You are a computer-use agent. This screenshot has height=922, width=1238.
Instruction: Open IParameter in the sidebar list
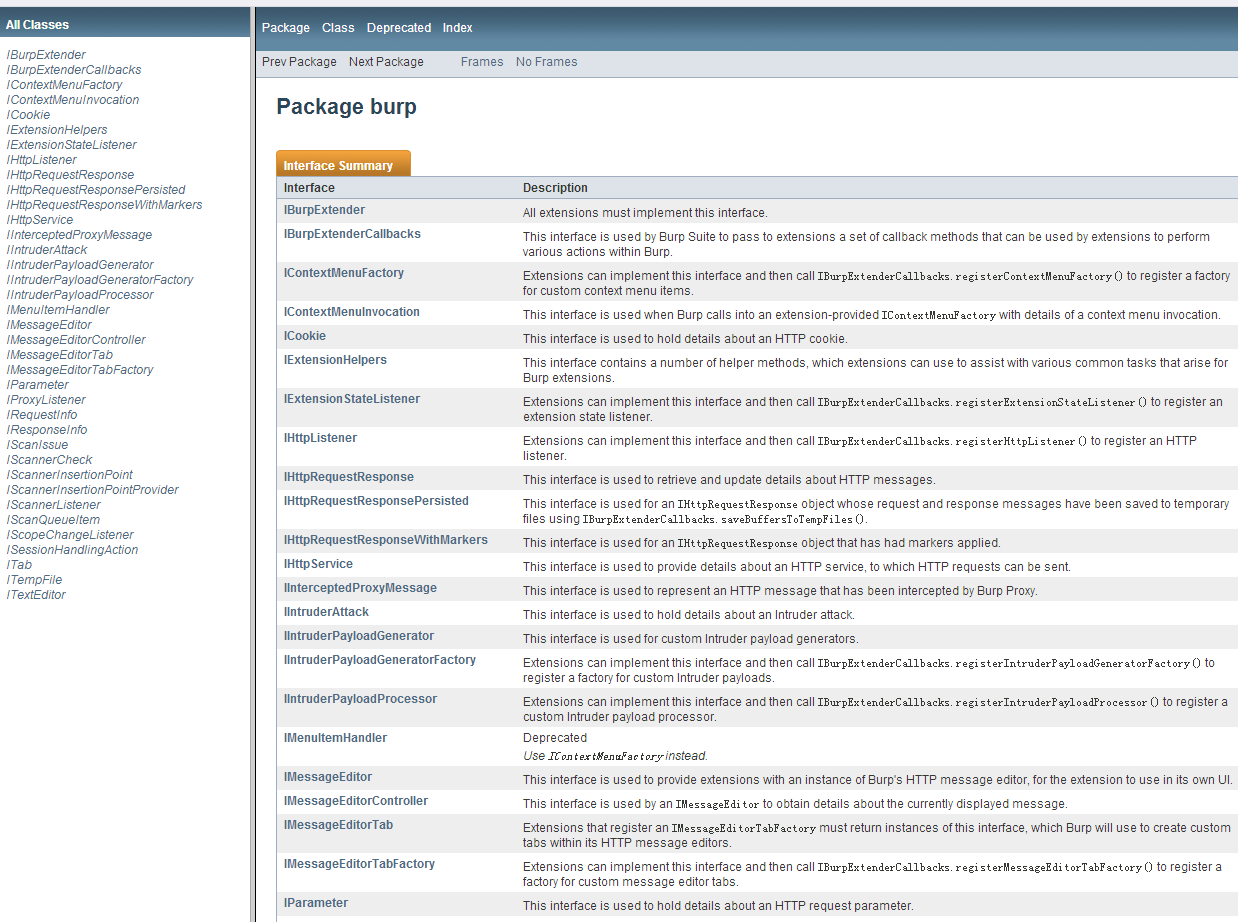38,385
